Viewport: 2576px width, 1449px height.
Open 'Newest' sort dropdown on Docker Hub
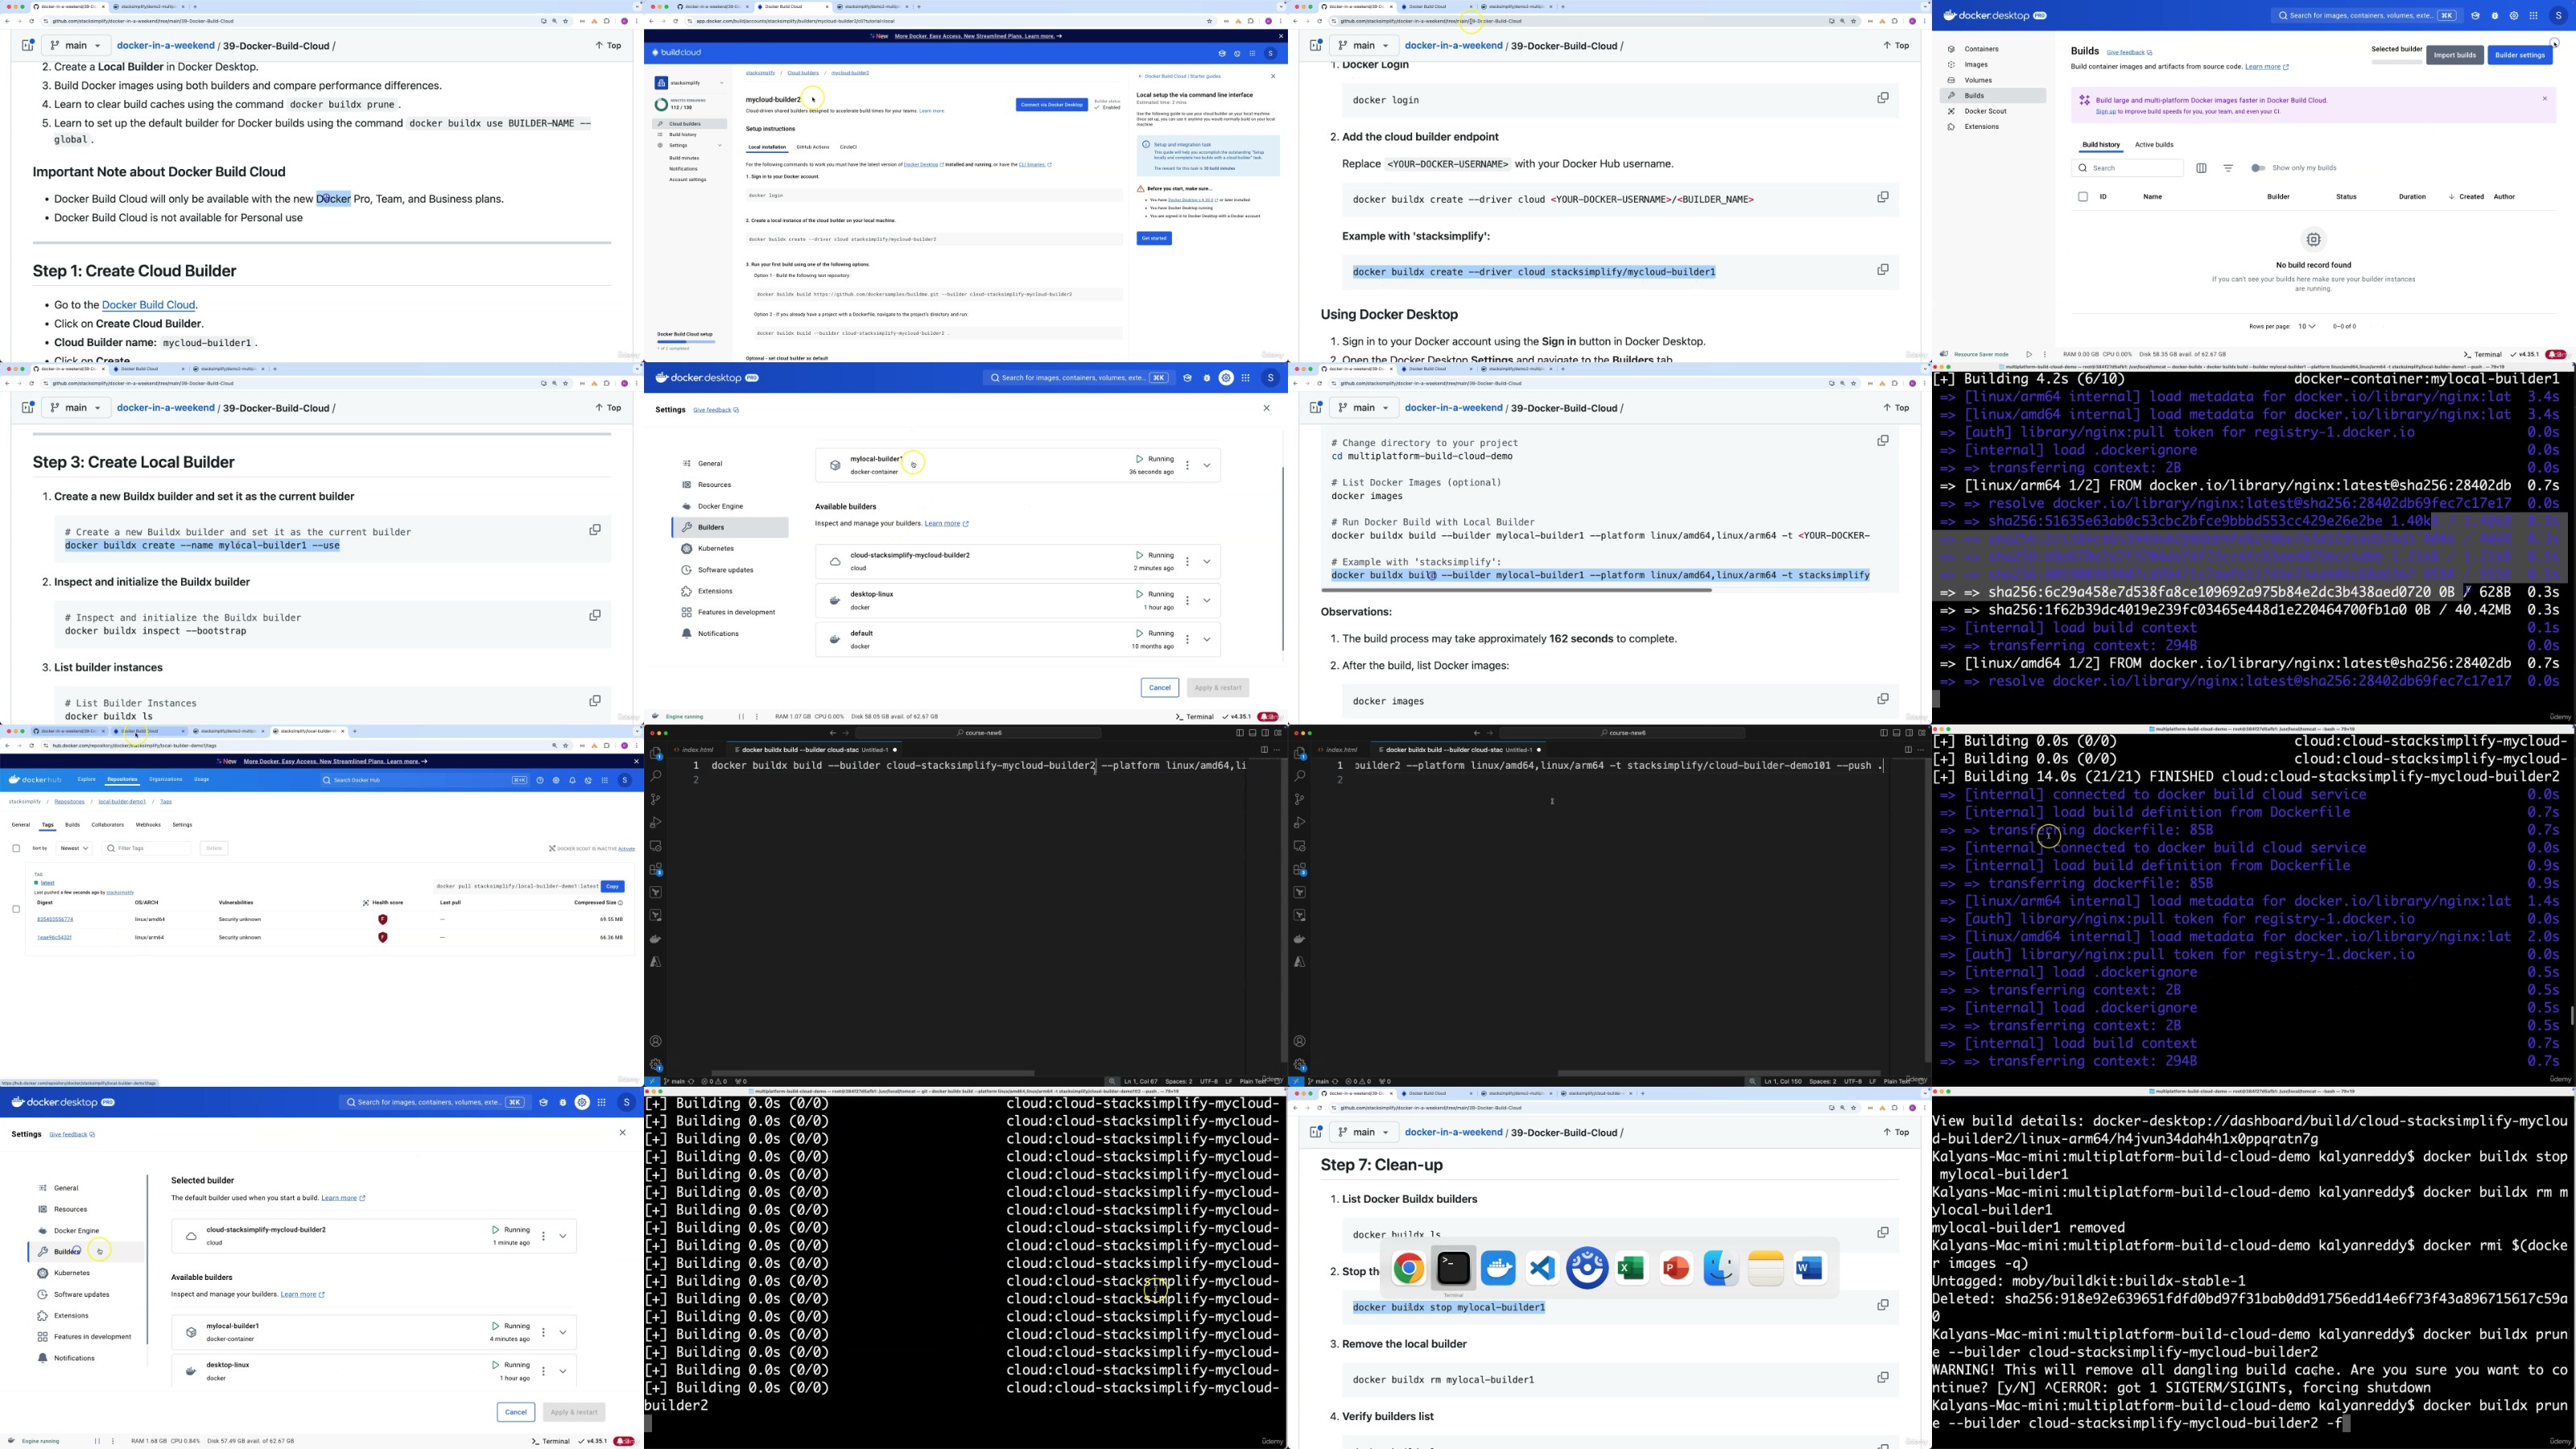click(x=74, y=848)
